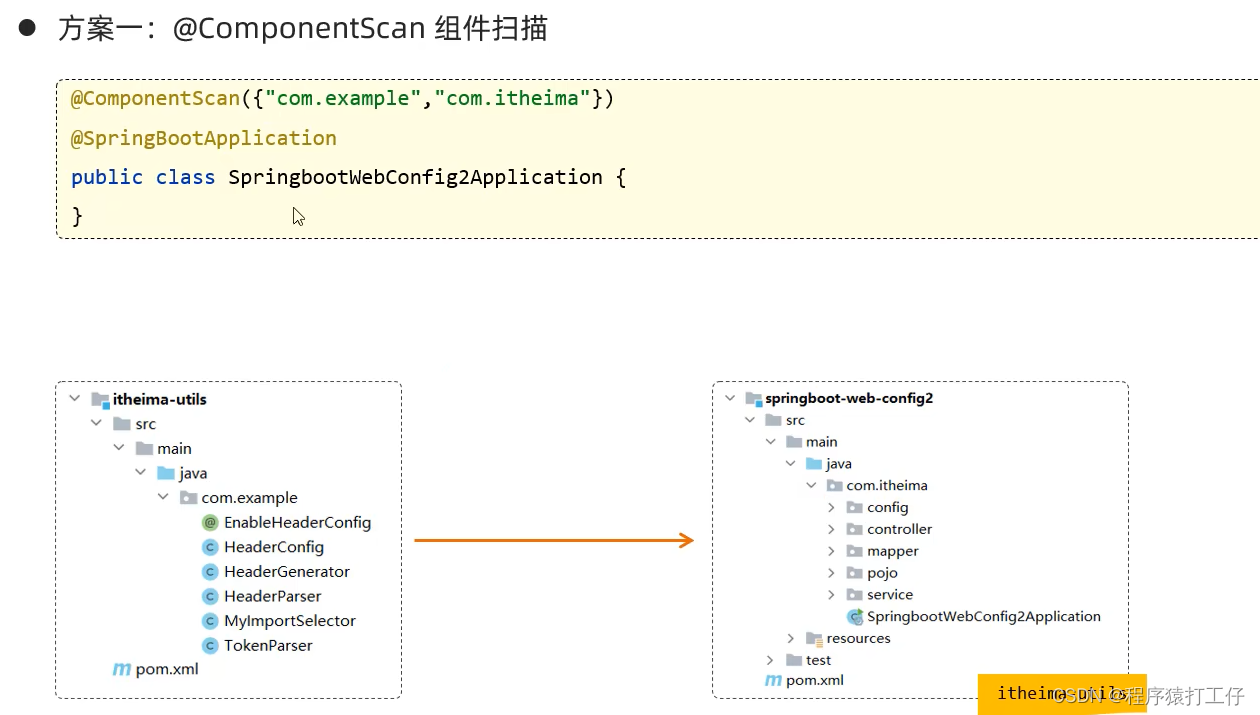Click the controller package folder icon

[x=854, y=529]
